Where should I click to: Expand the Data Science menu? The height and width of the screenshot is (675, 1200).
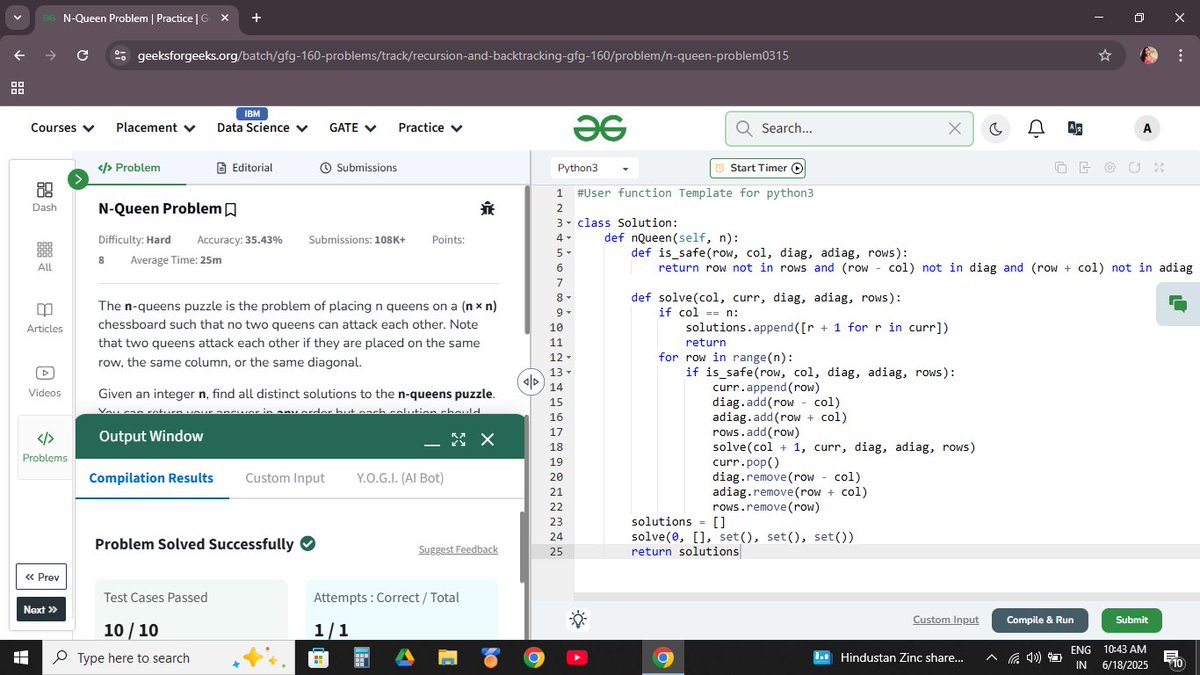point(263,128)
